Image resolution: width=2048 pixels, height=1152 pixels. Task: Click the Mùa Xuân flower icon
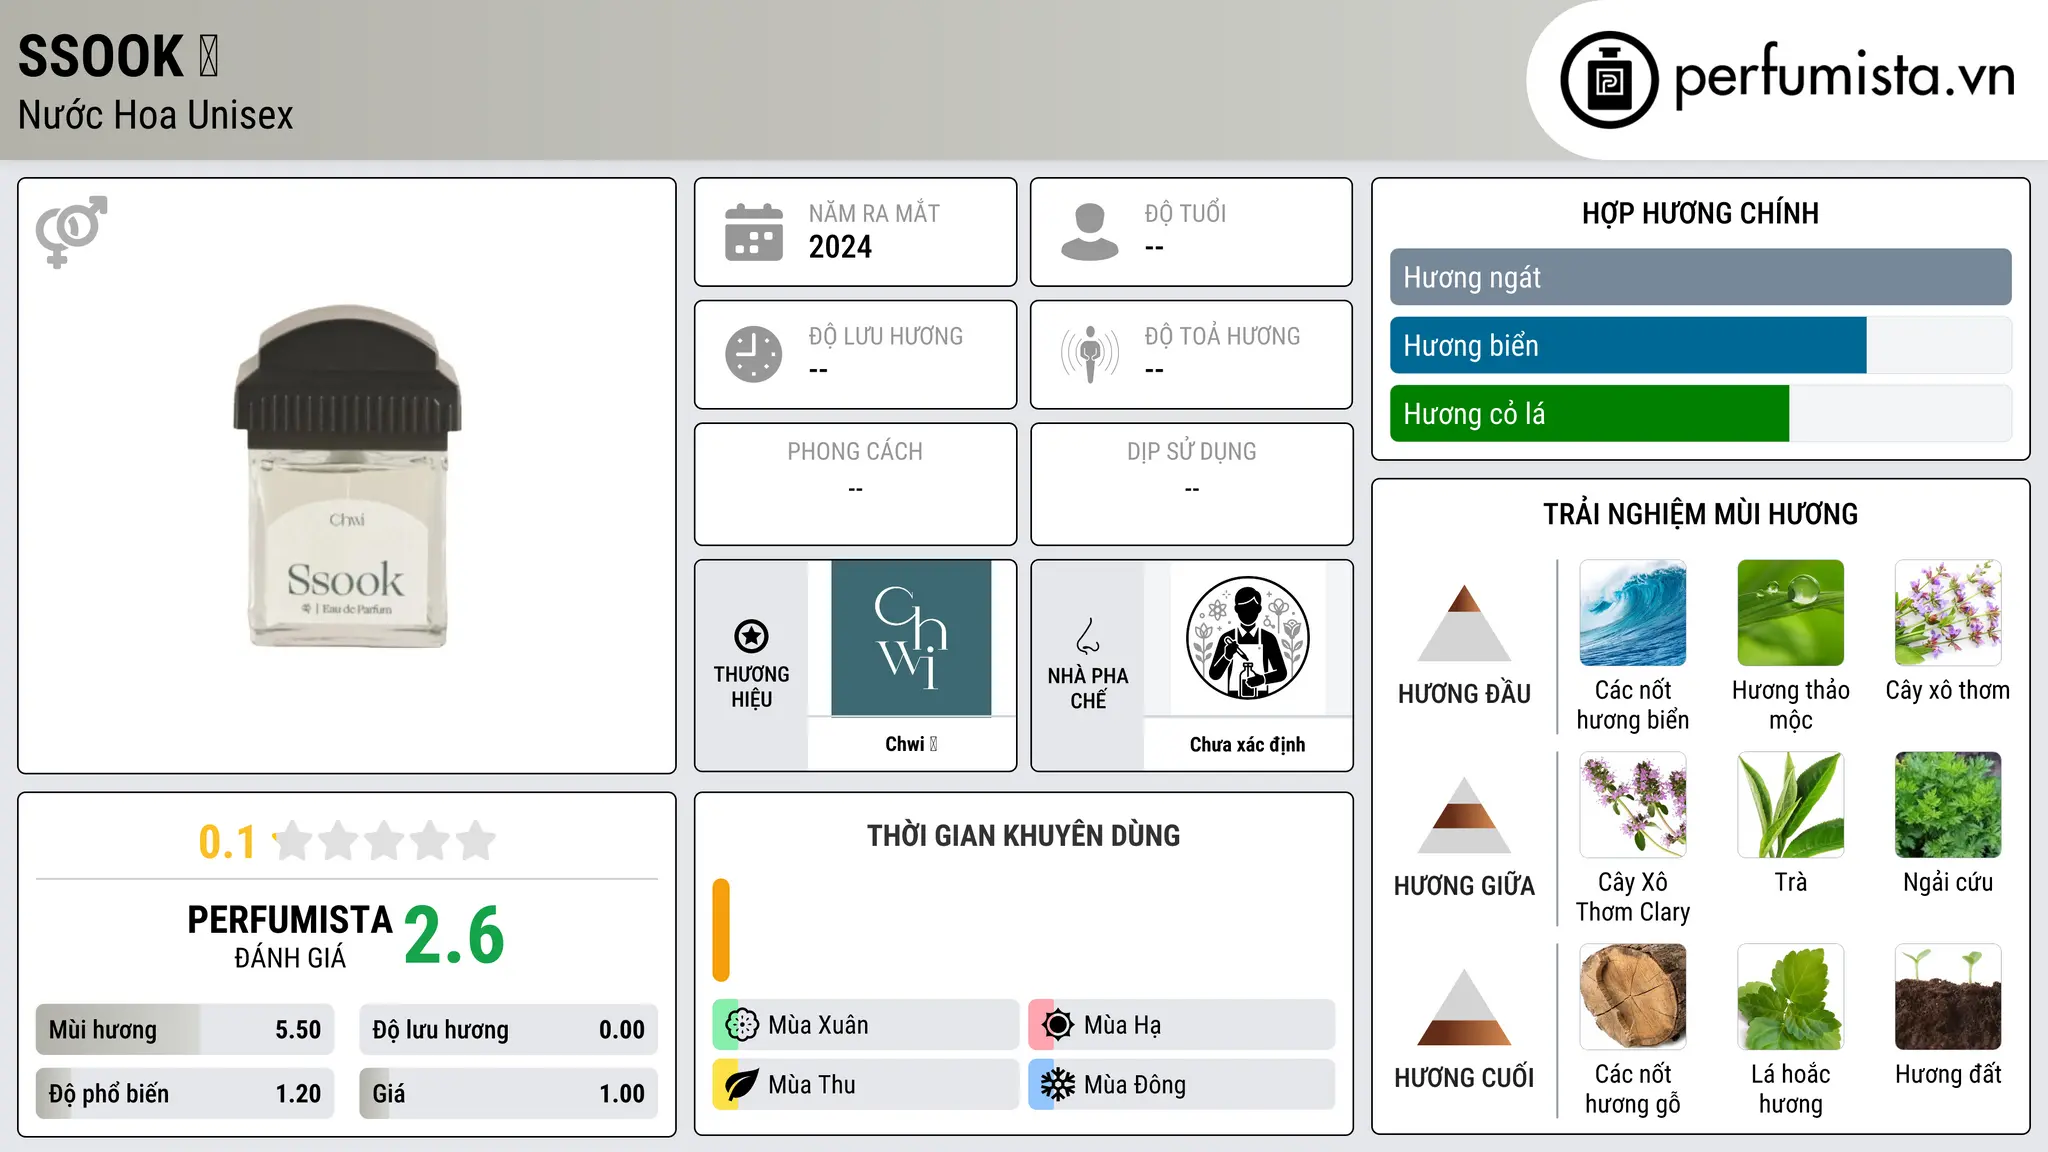(x=742, y=1025)
